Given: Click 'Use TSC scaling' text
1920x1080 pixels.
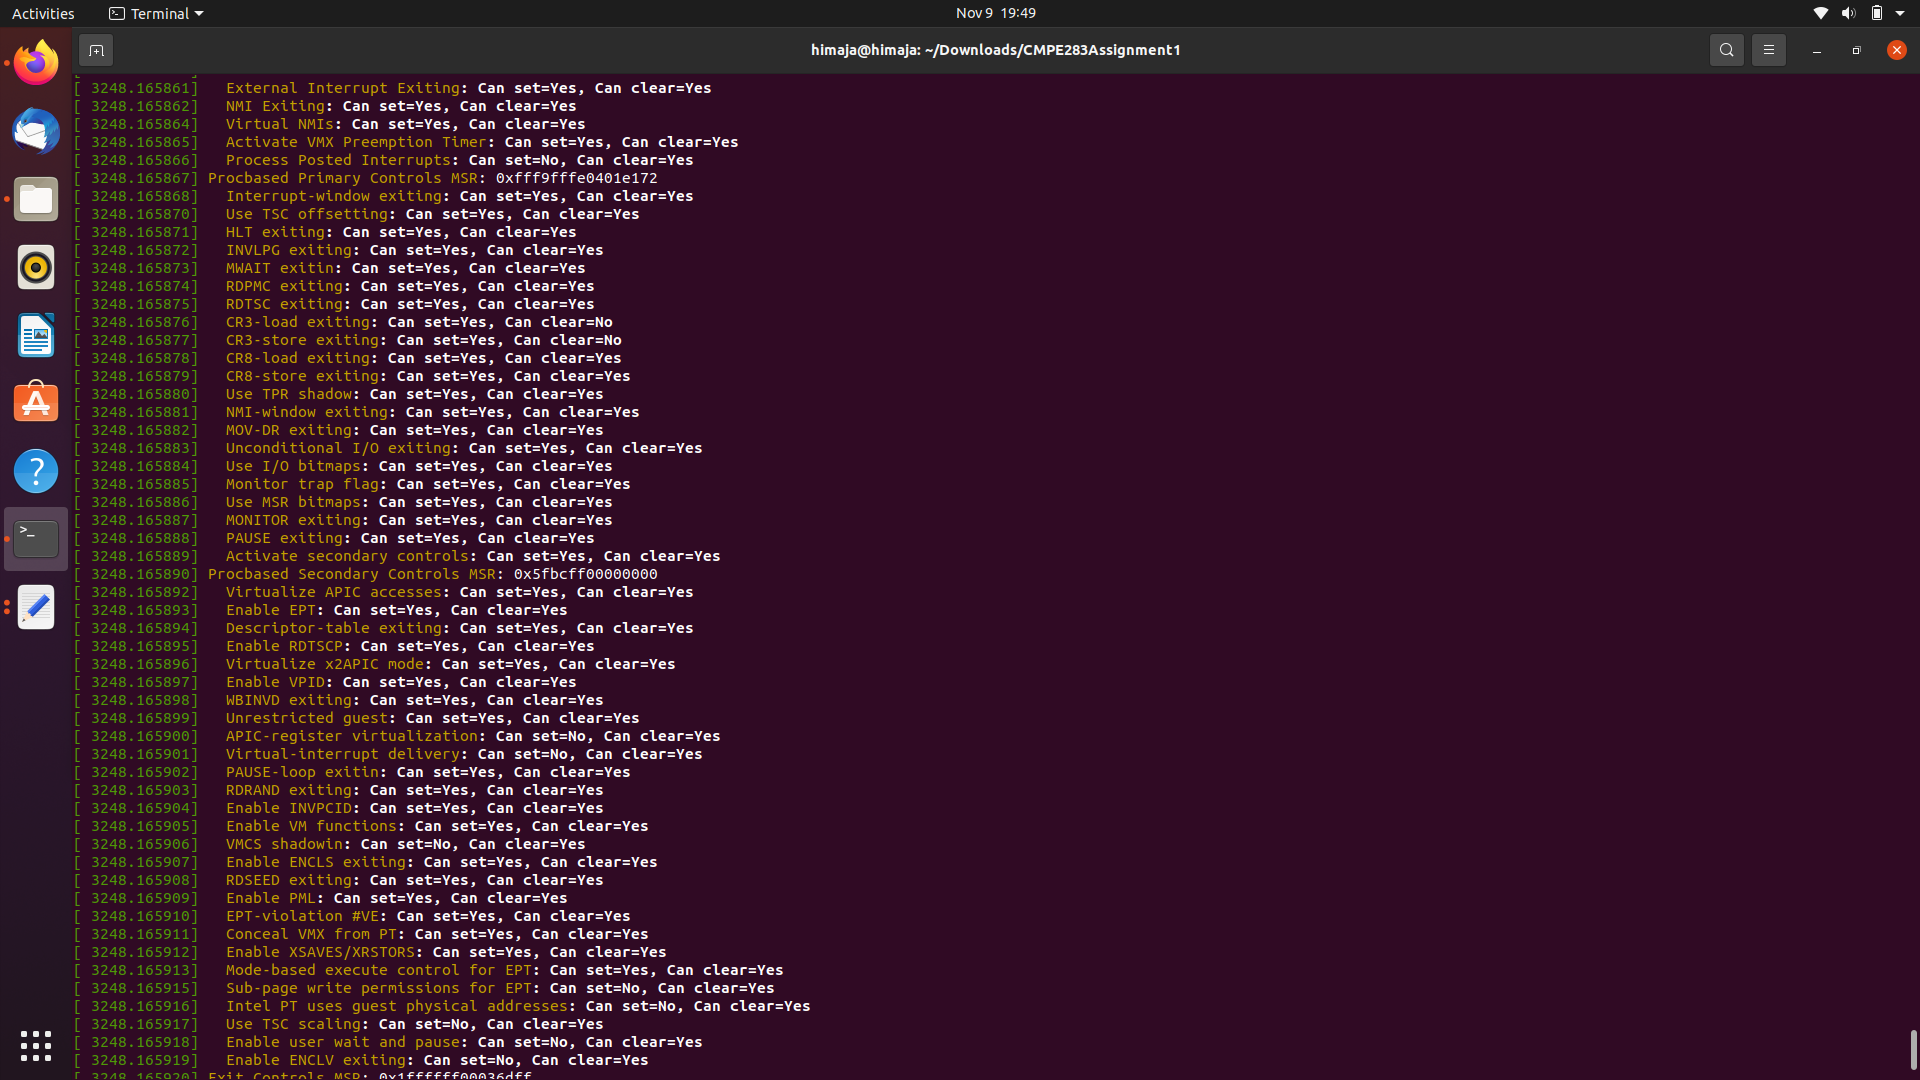Looking at the screenshot, I should tap(293, 1024).
